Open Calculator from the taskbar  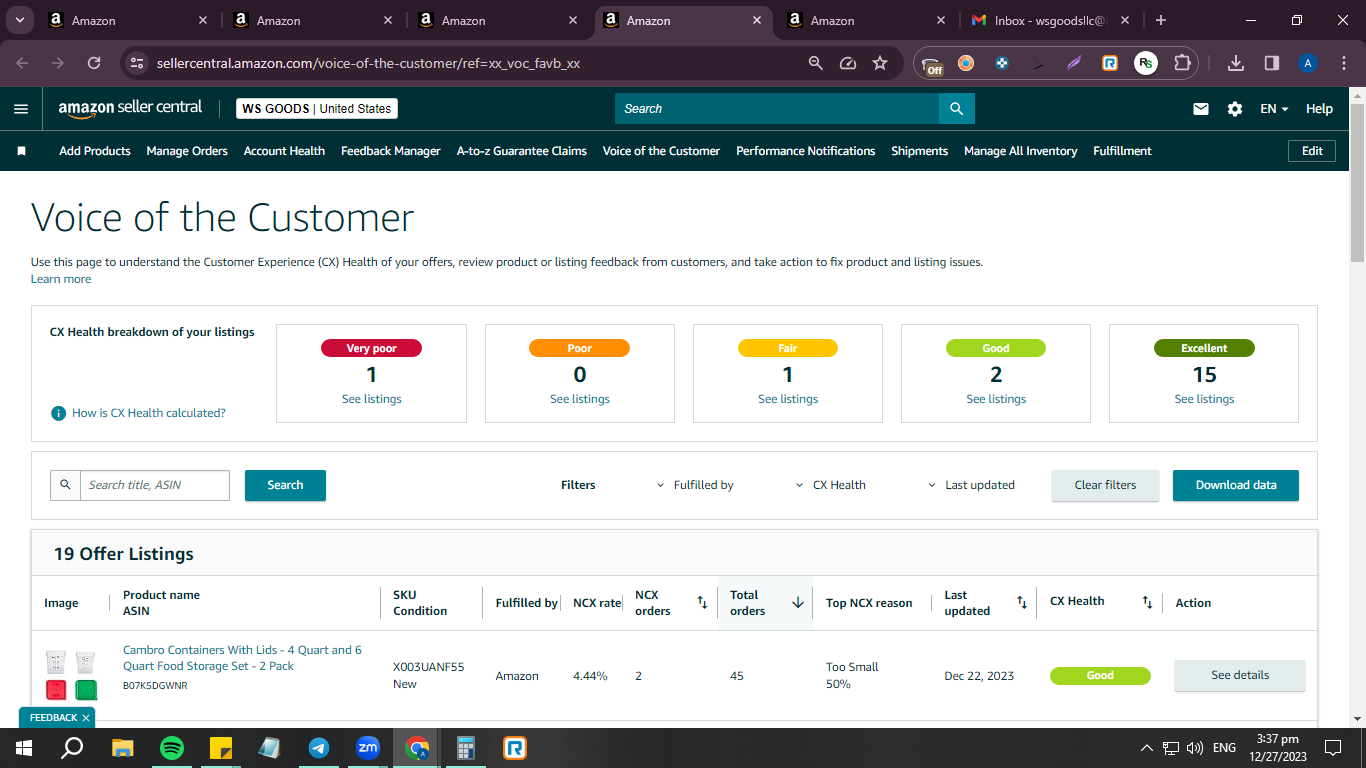point(466,748)
